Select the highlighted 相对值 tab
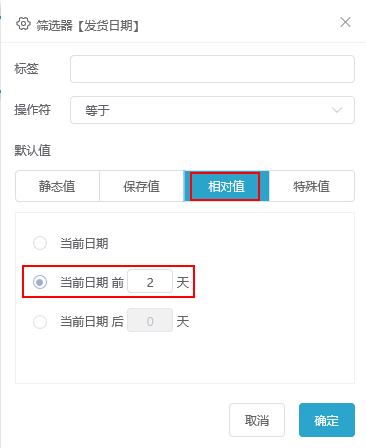This screenshot has width=366, height=448. 226,186
